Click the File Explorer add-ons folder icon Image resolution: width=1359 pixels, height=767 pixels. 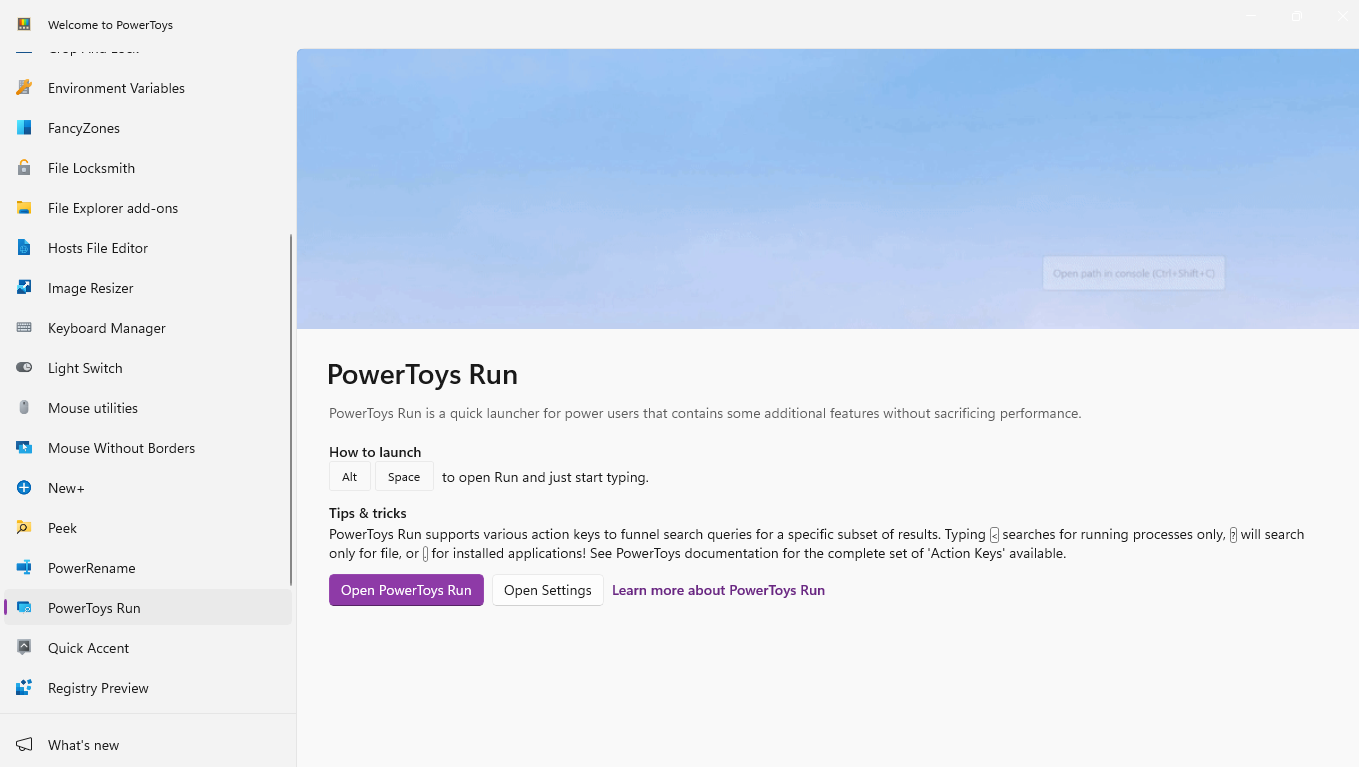tap(24, 208)
